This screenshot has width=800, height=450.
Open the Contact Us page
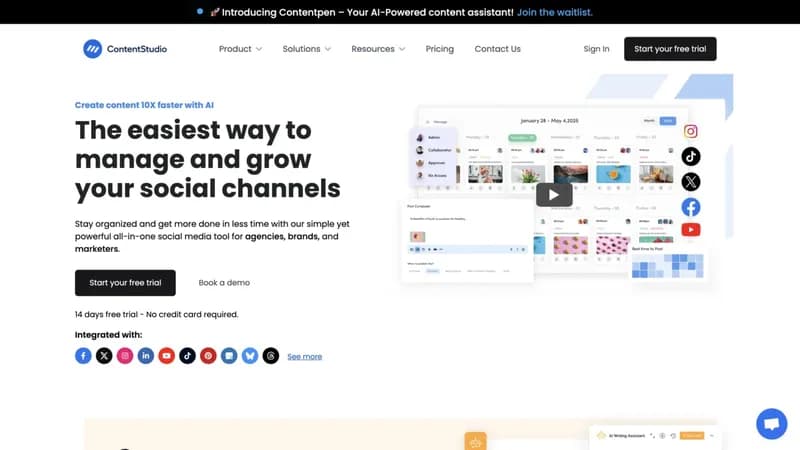click(497, 49)
